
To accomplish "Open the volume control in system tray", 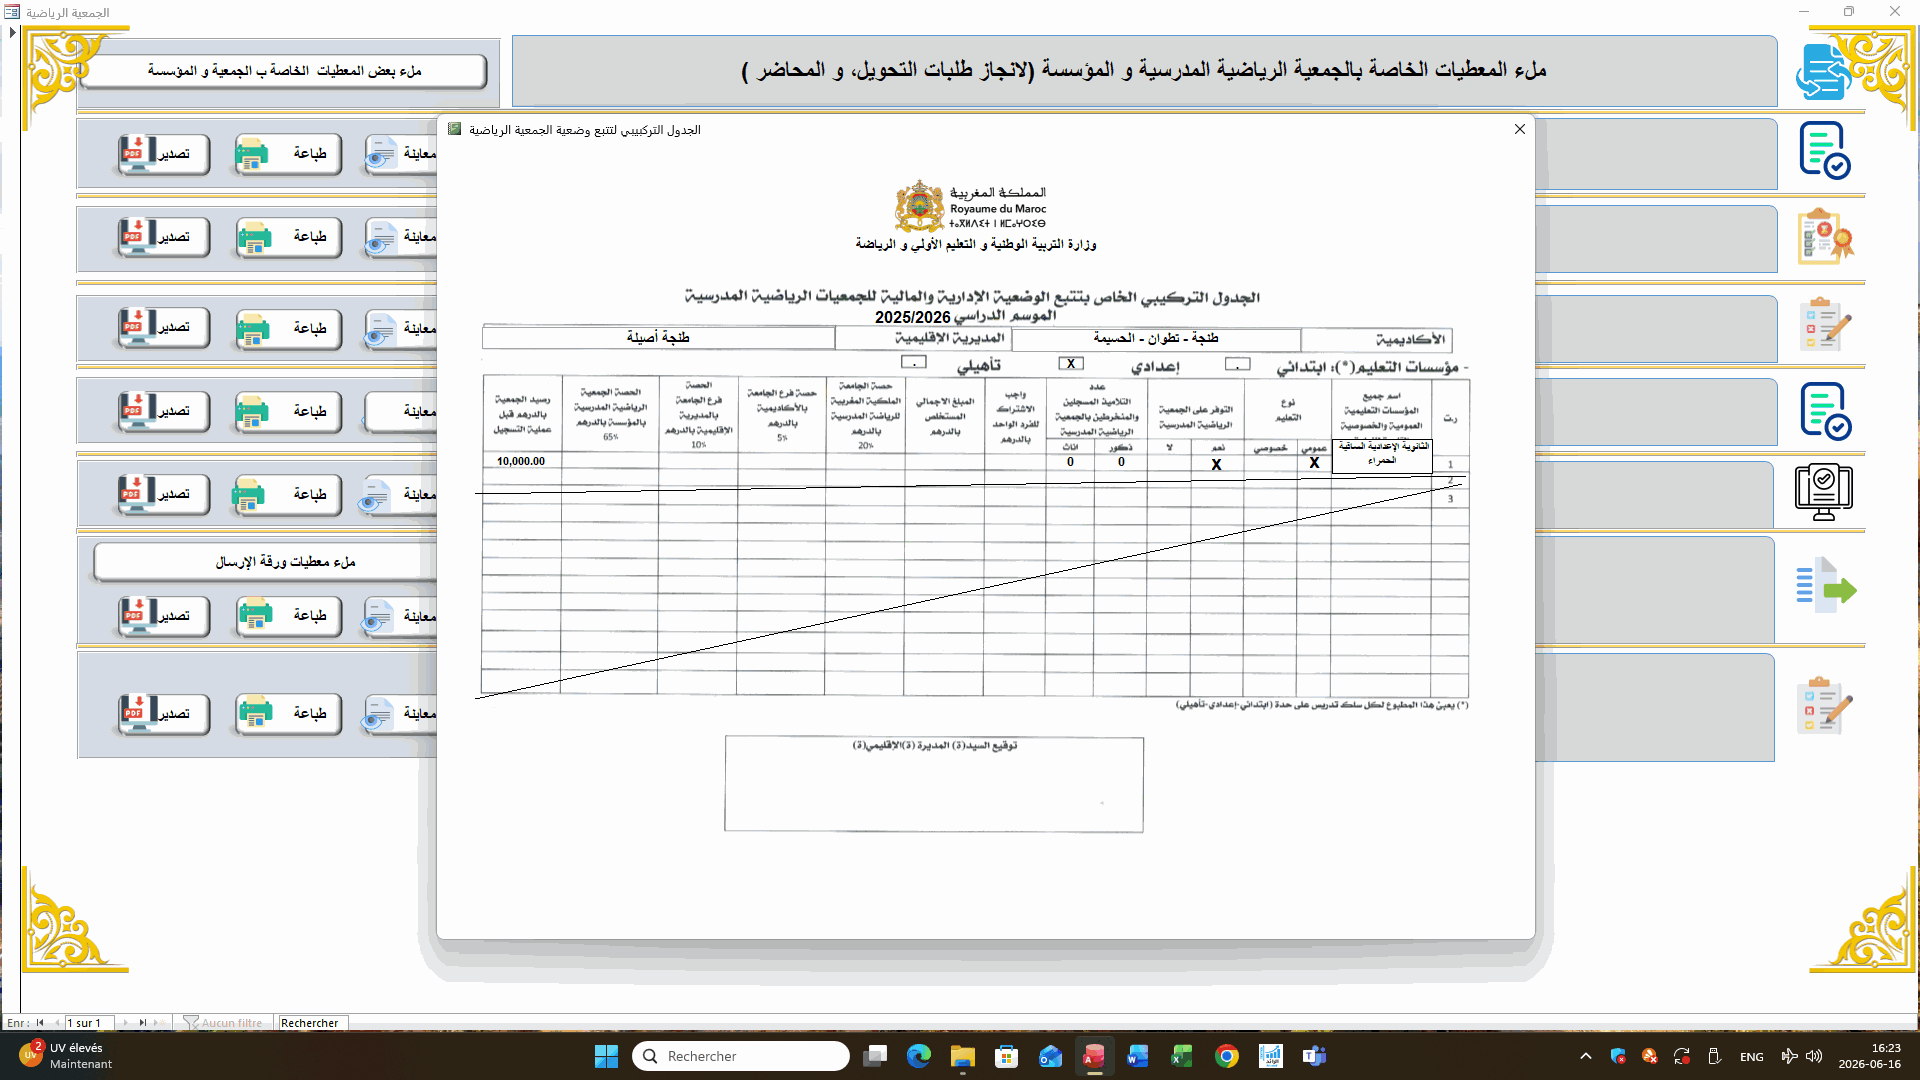I will coord(1814,1056).
